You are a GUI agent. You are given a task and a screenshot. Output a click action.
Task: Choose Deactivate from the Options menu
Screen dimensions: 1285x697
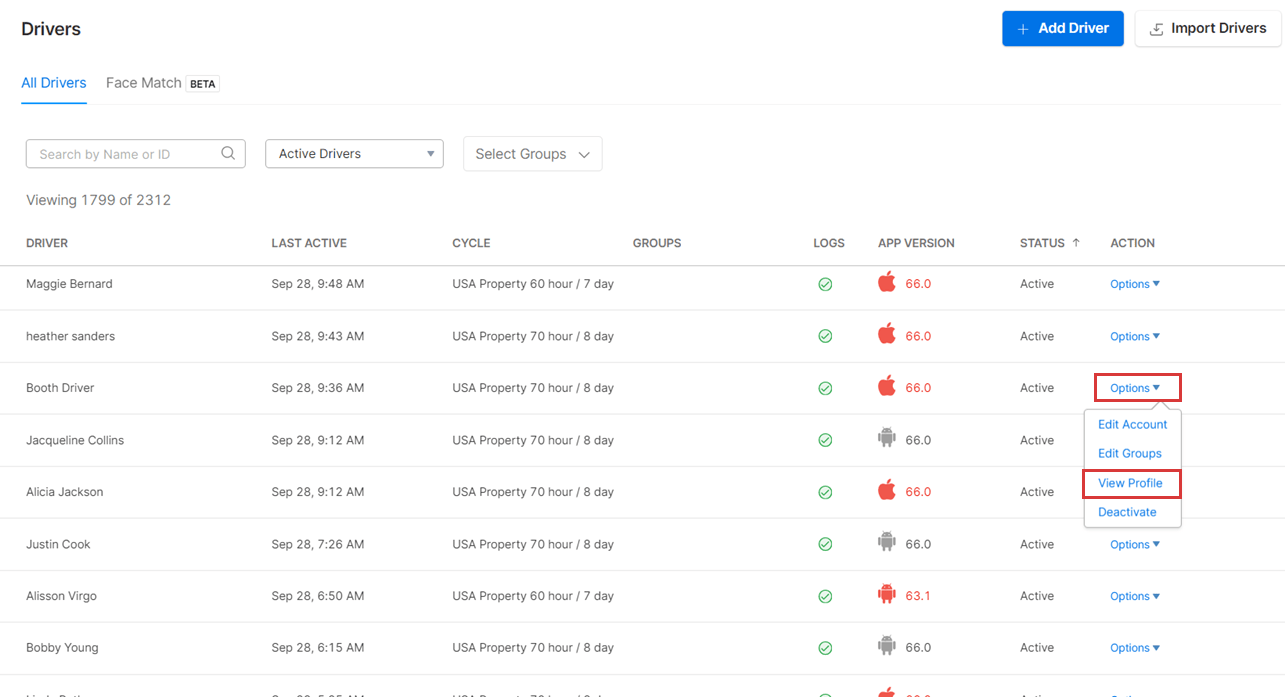(1127, 512)
